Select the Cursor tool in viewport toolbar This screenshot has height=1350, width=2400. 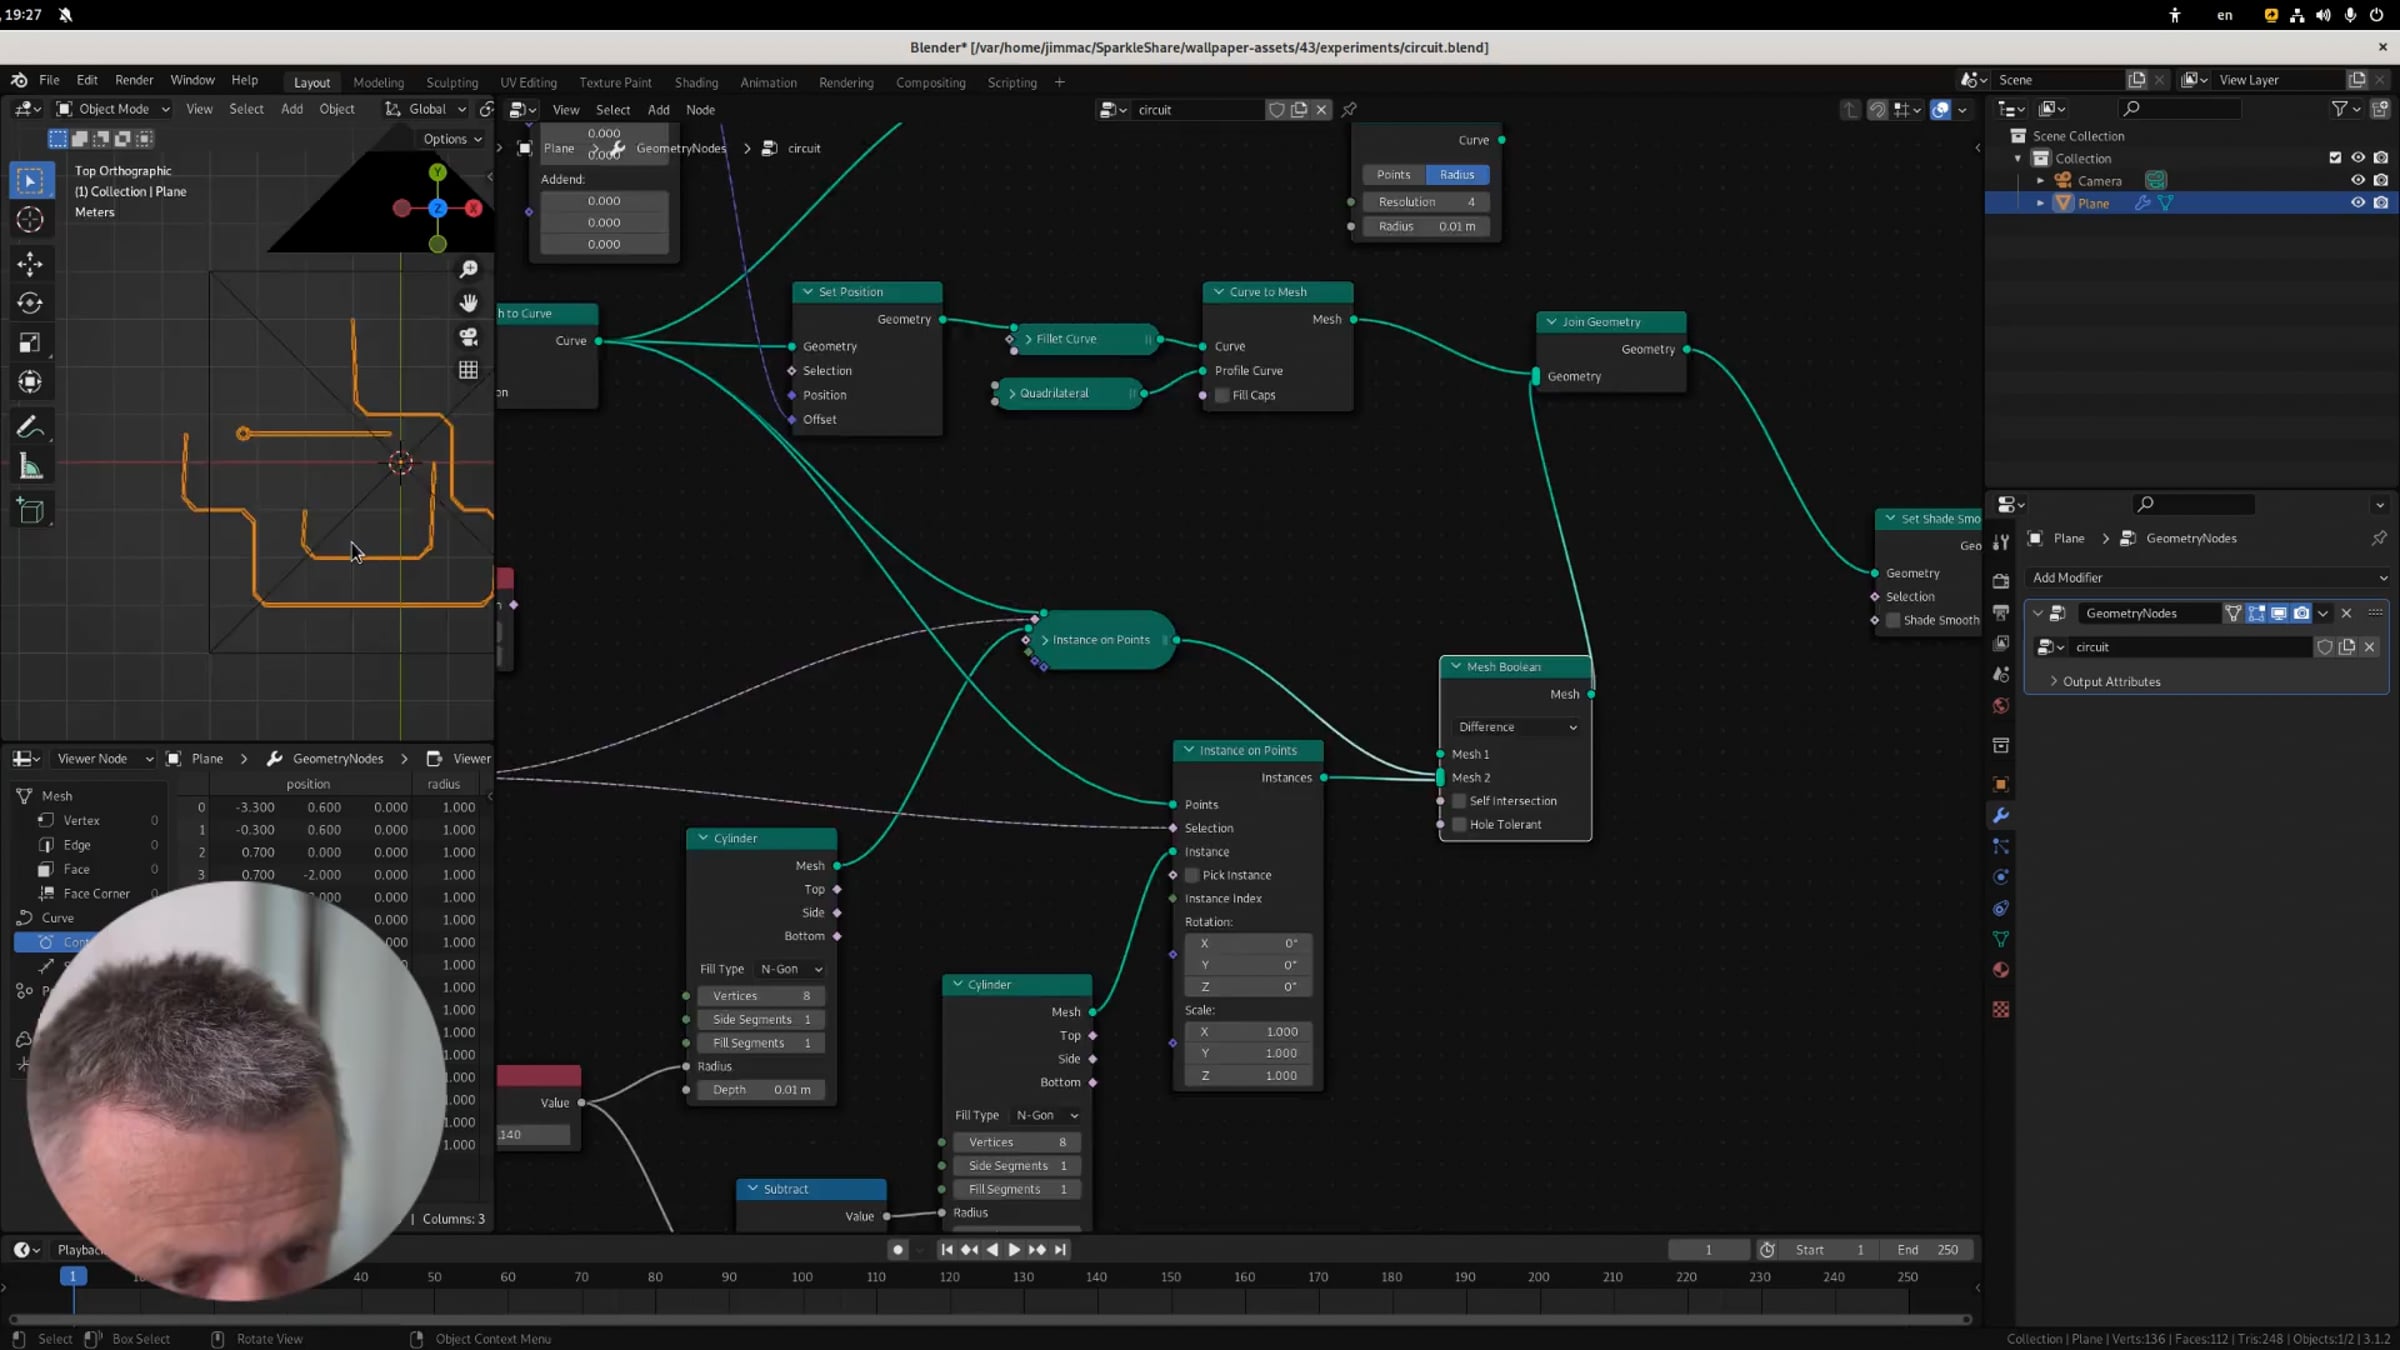coord(30,220)
